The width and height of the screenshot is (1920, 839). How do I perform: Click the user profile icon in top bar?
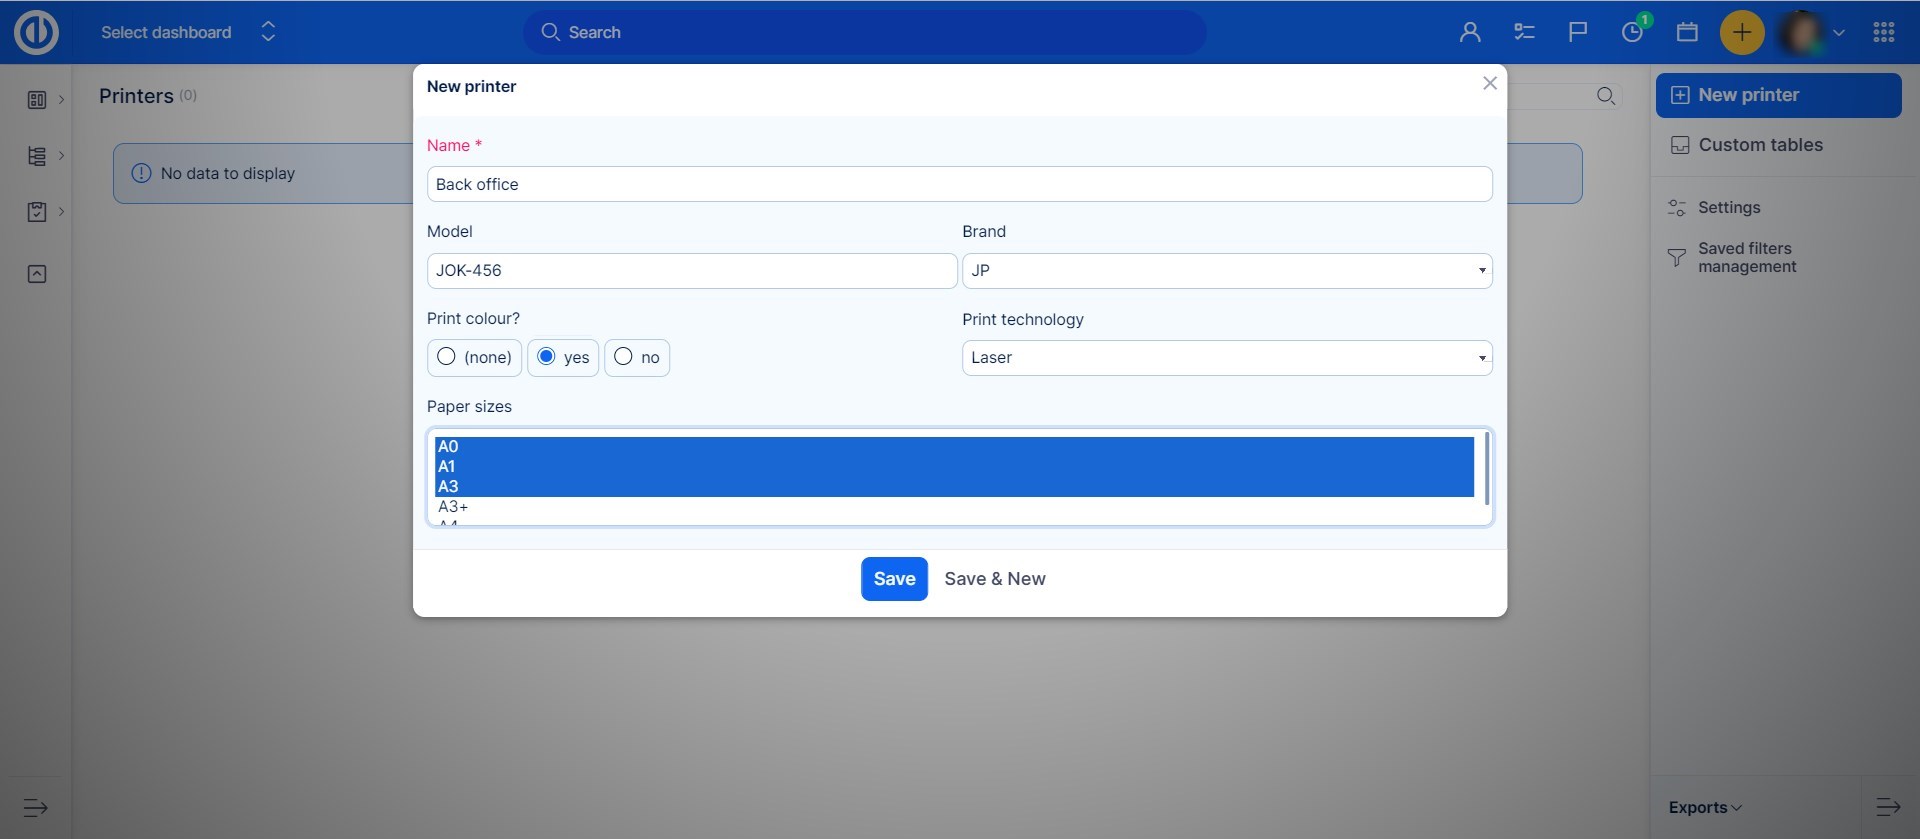tap(1469, 32)
